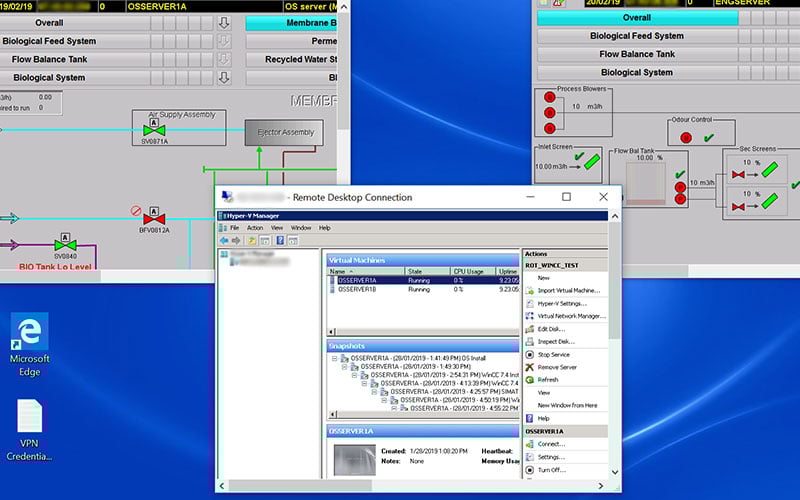Click the down arrow beside left Overall row
The height and width of the screenshot is (500, 800).
pyautogui.click(x=224, y=22)
